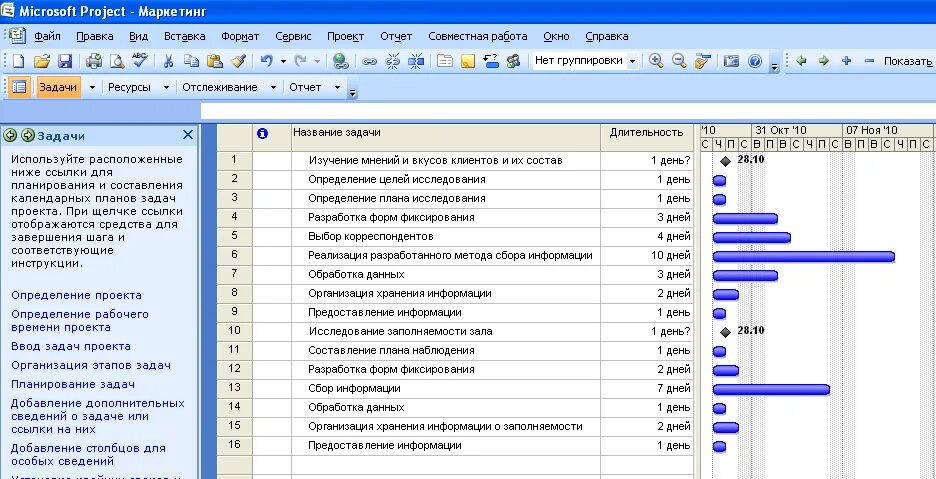Expand the Задачи guide dropdown arrow

pos(92,88)
